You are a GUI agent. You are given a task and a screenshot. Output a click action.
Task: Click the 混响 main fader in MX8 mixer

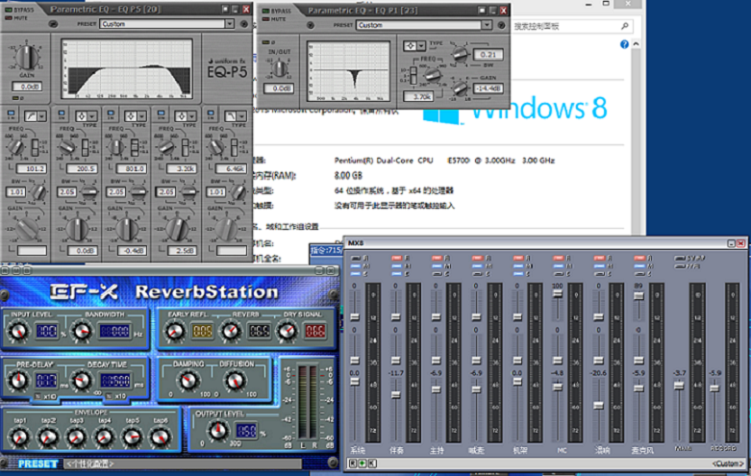tap(599, 406)
